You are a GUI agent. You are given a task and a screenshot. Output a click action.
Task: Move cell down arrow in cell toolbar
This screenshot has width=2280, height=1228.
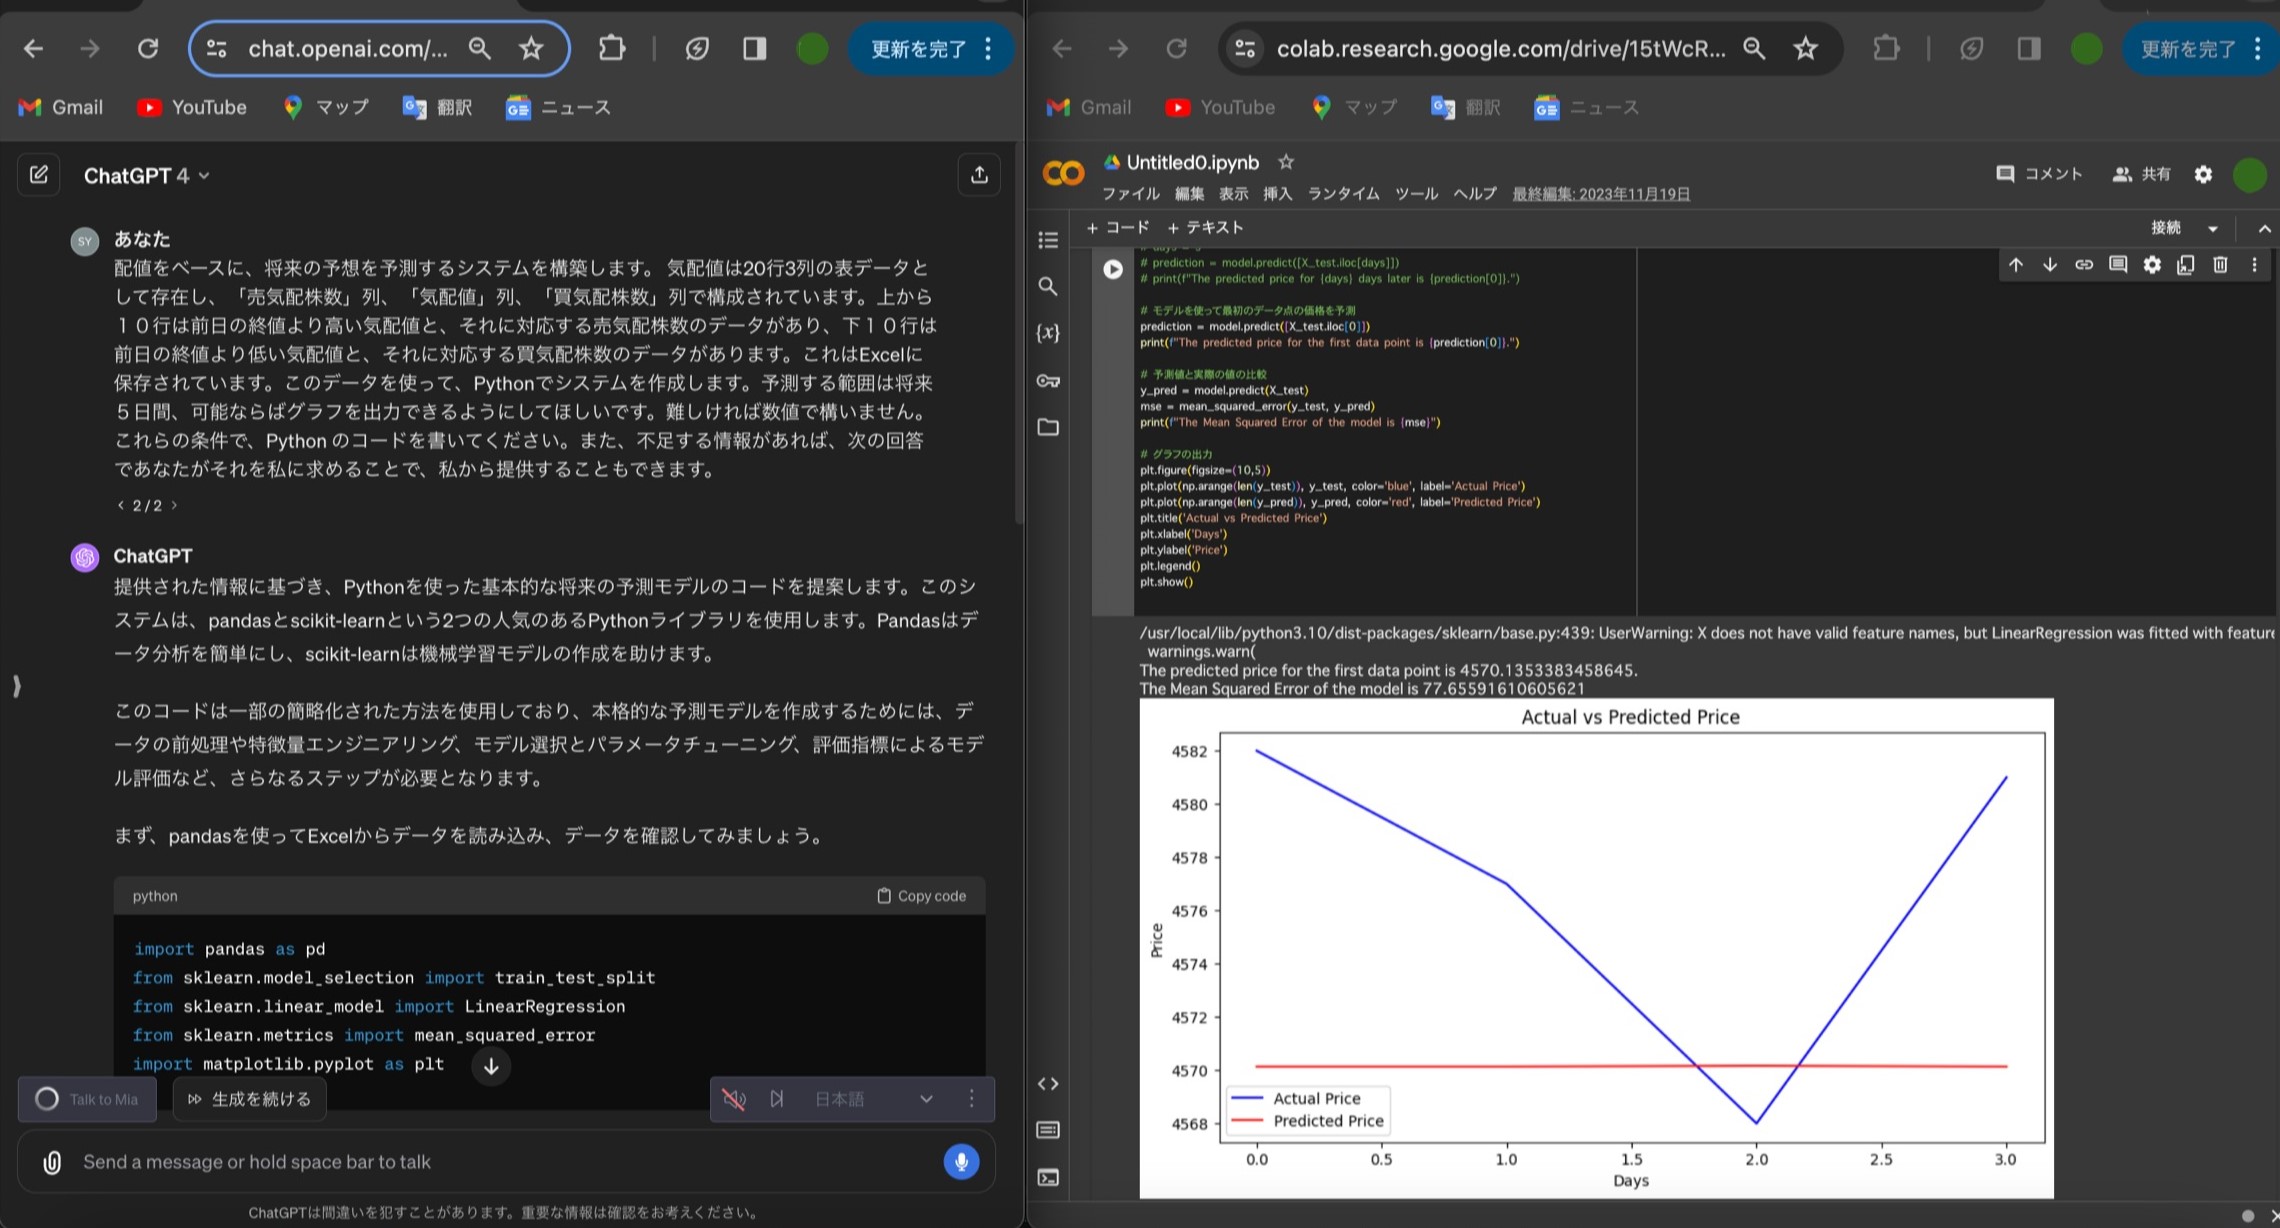[x=2050, y=265]
